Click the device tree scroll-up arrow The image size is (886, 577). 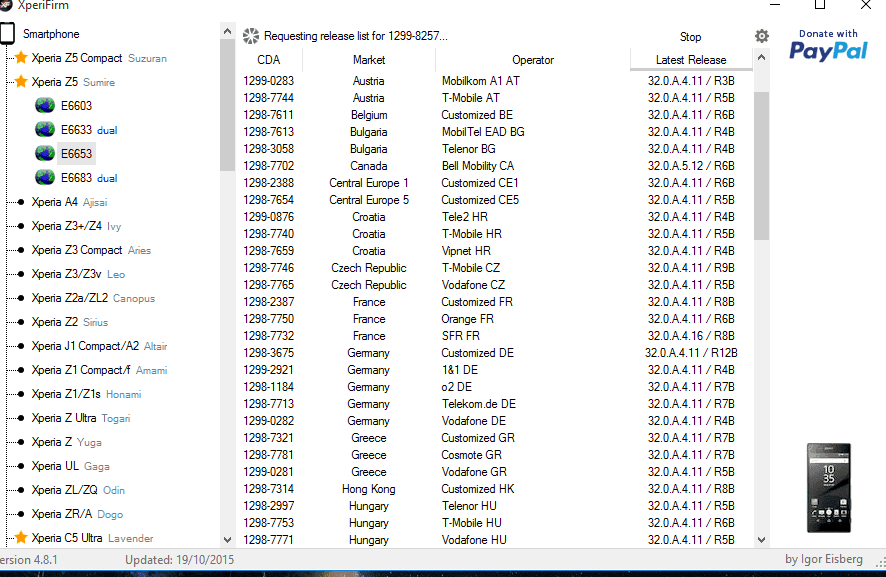(x=227, y=32)
